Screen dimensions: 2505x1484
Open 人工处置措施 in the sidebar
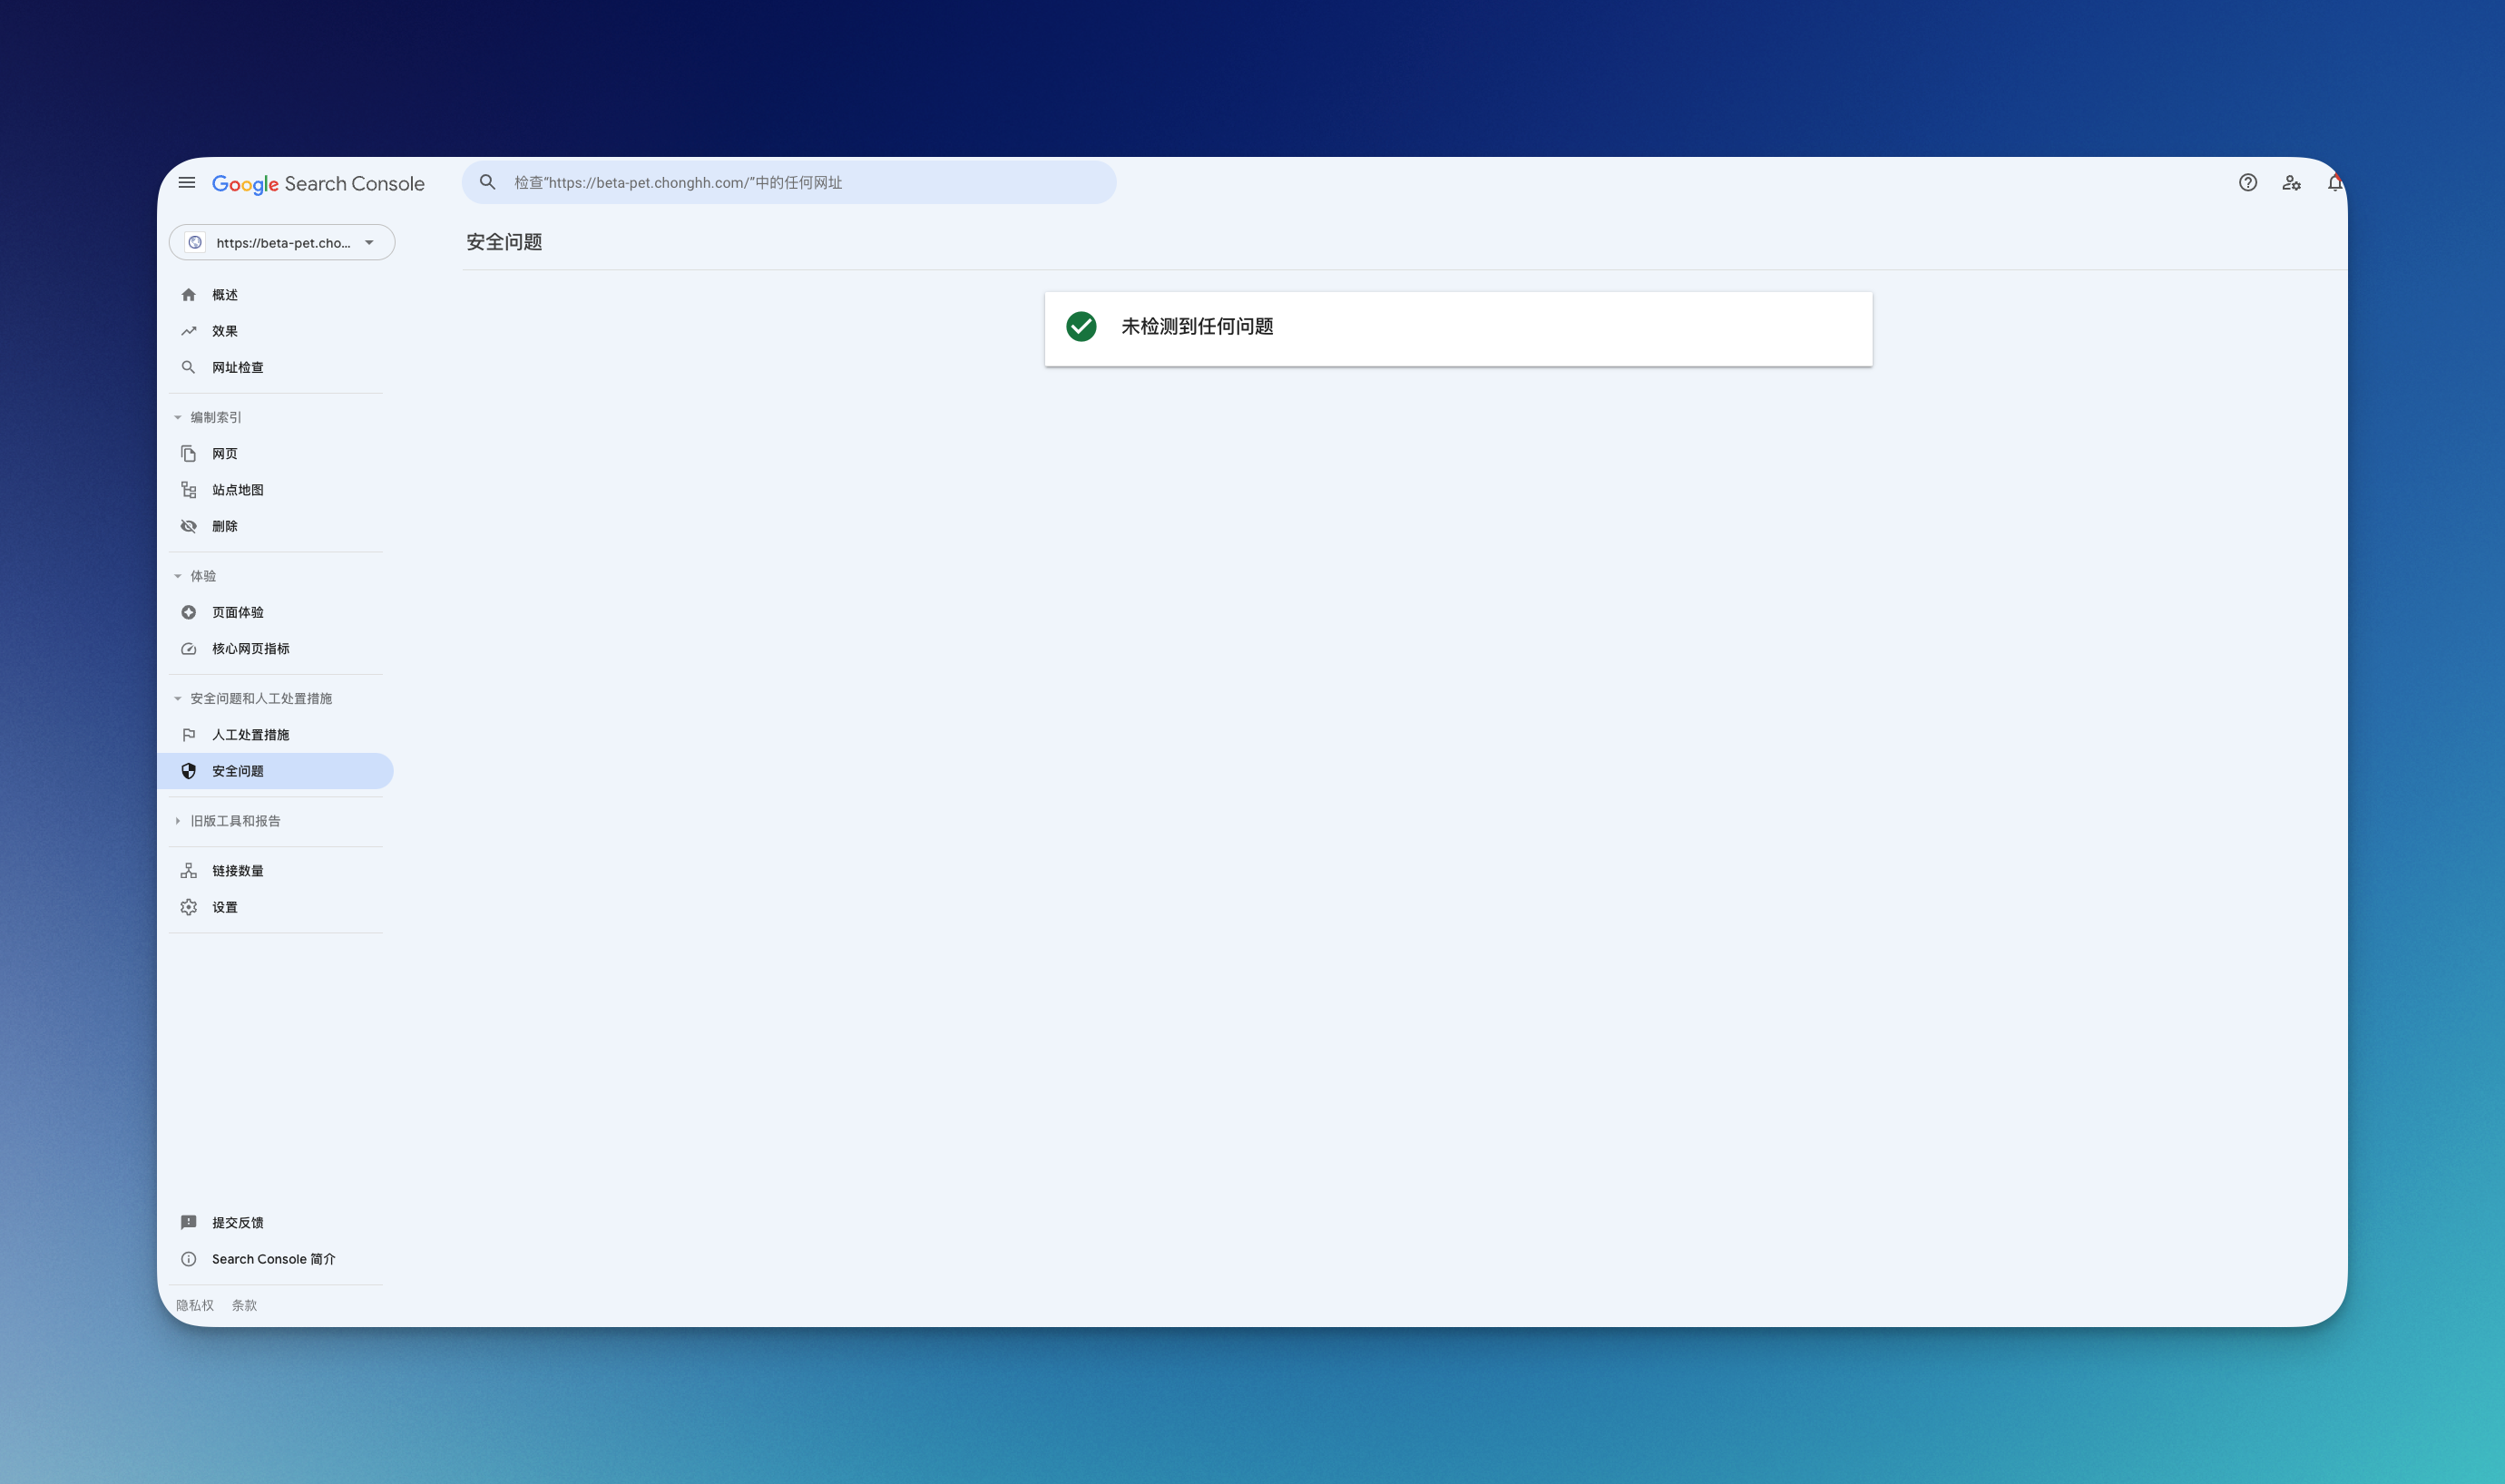[250, 735]
